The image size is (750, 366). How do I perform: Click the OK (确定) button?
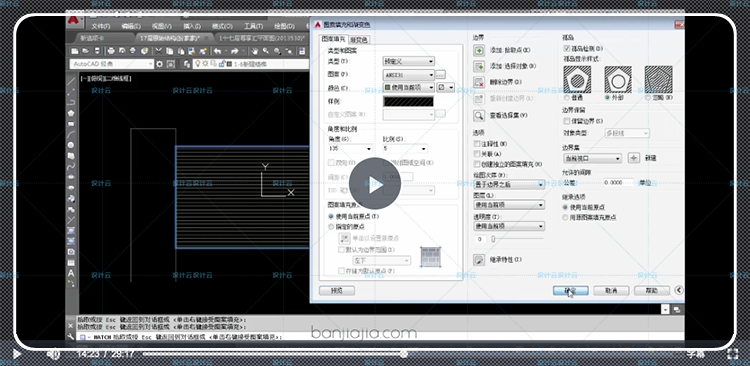[571, 290]
